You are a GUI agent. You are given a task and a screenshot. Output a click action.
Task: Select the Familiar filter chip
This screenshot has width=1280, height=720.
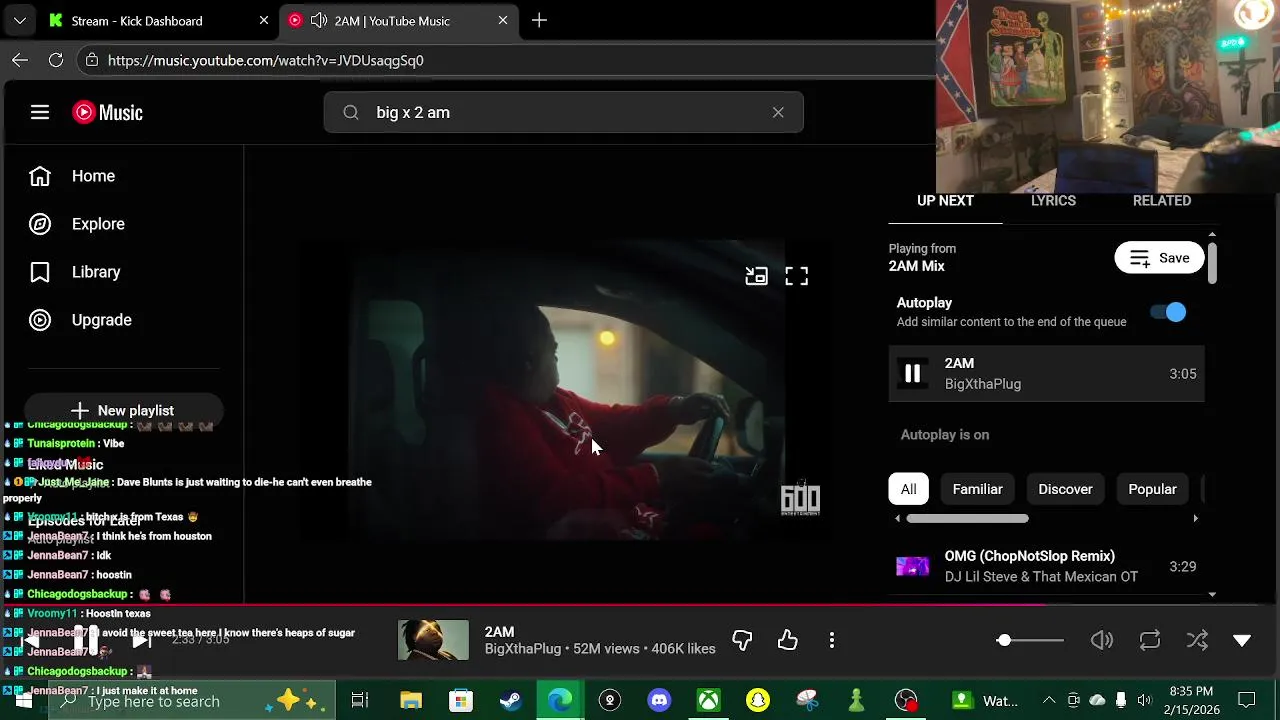(977, 489)
